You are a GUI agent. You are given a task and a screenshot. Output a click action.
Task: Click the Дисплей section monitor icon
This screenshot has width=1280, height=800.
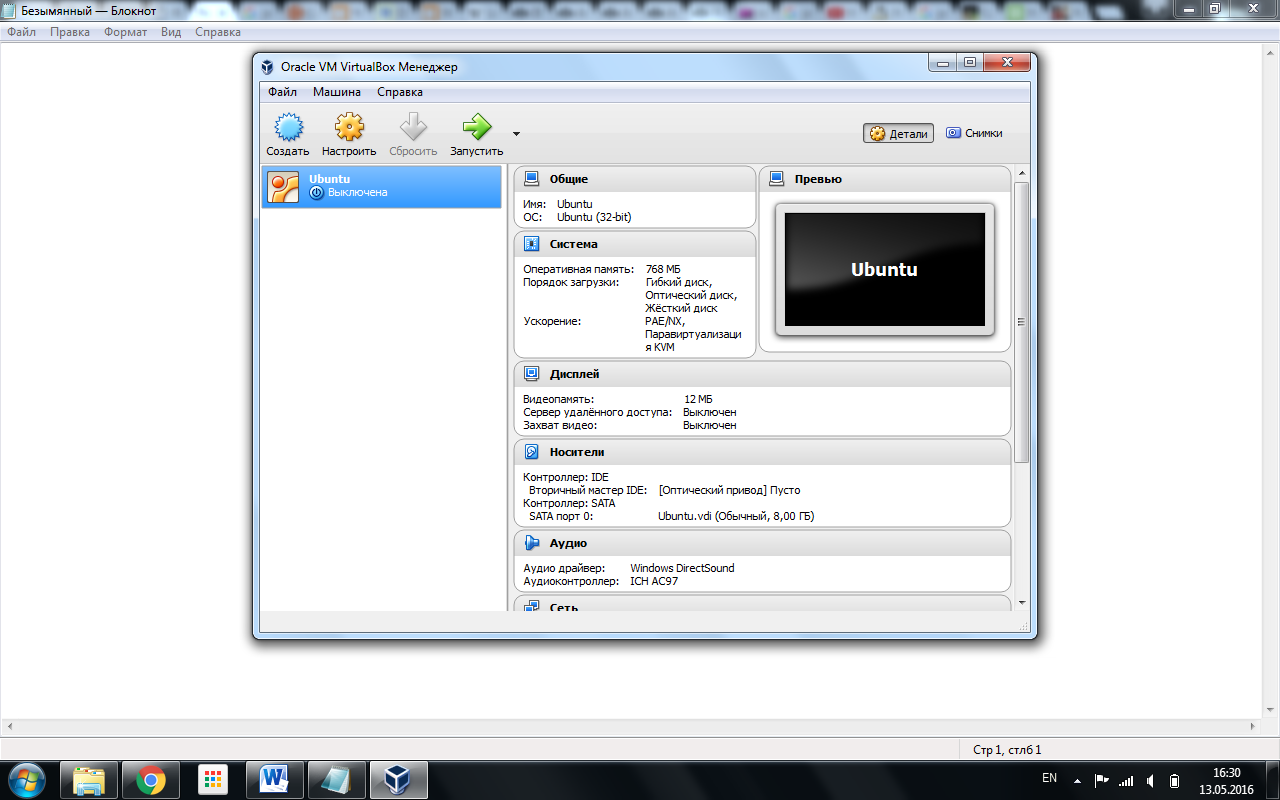532,374
